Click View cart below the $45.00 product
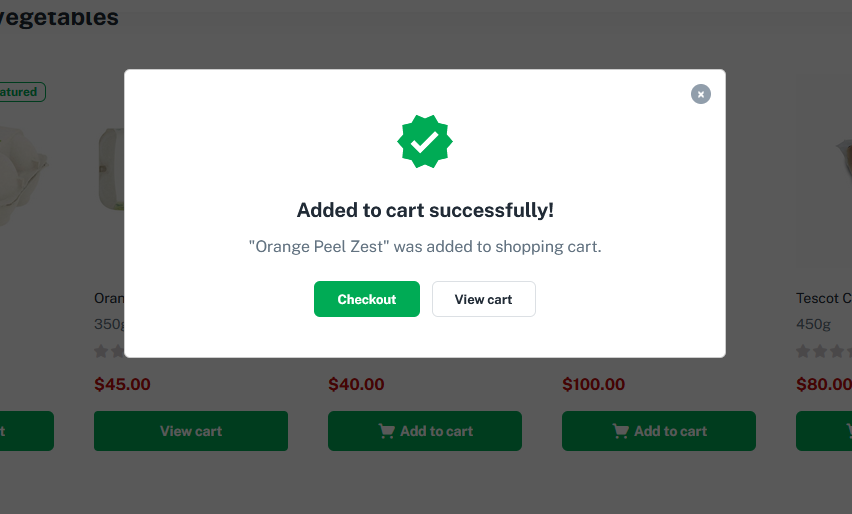The image size is (852, 514). pos(191,431)
